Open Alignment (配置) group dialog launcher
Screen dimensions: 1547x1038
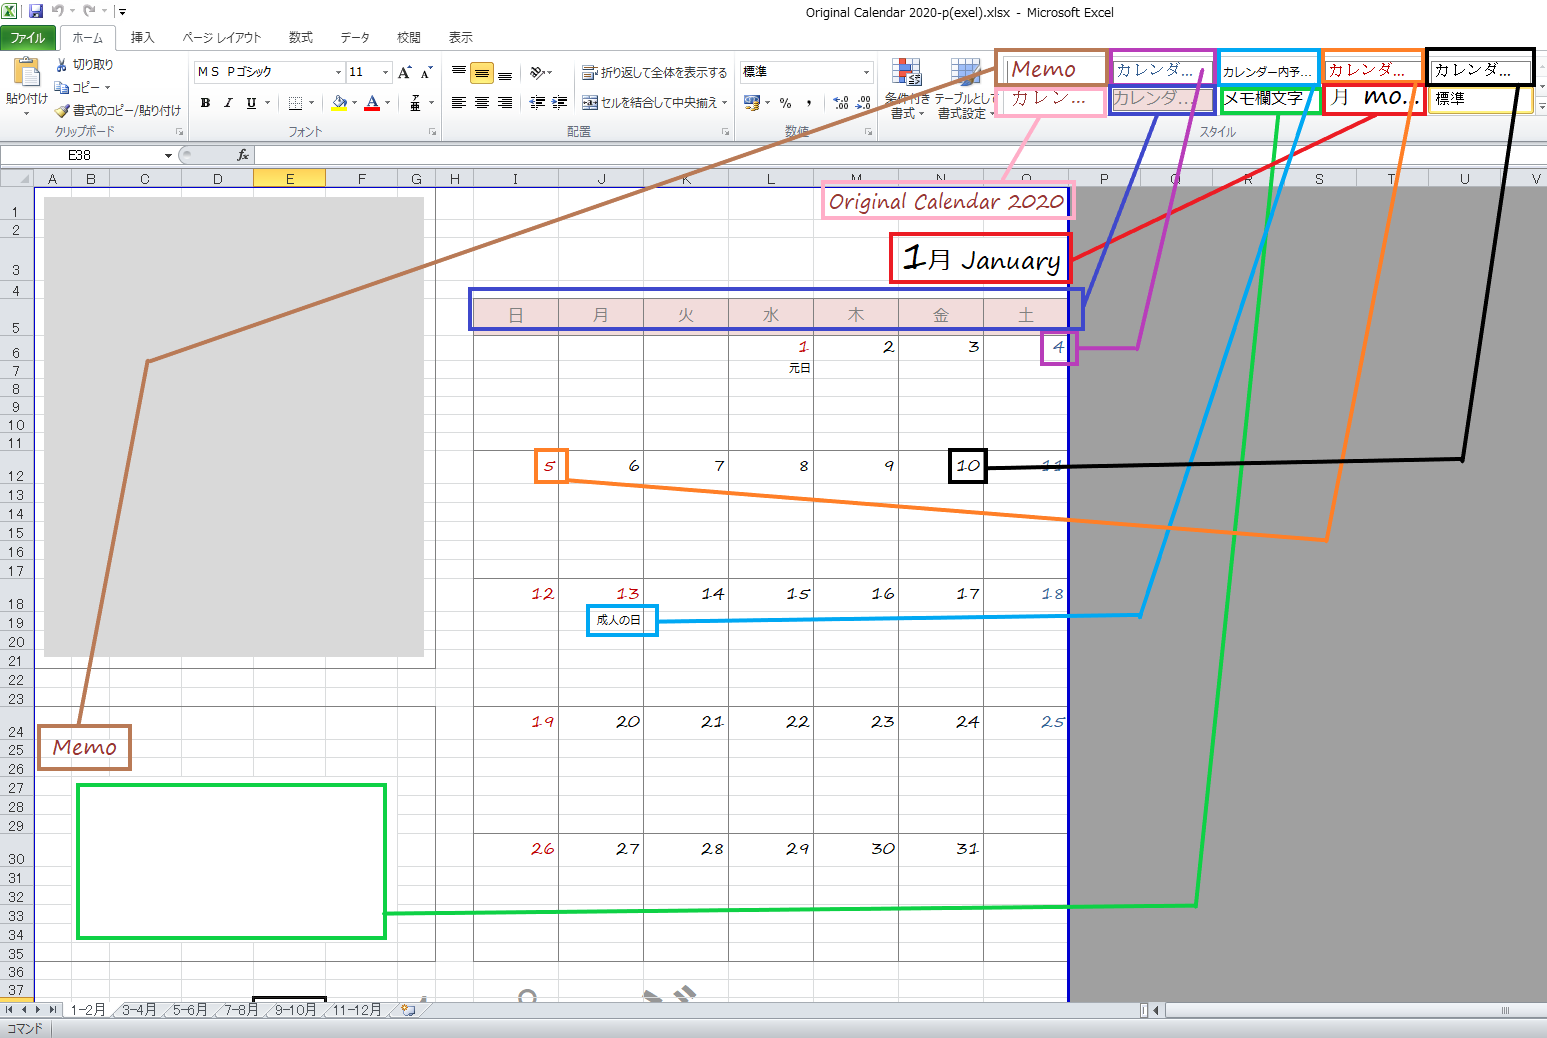pyautogui.click(x=725, y=132)
